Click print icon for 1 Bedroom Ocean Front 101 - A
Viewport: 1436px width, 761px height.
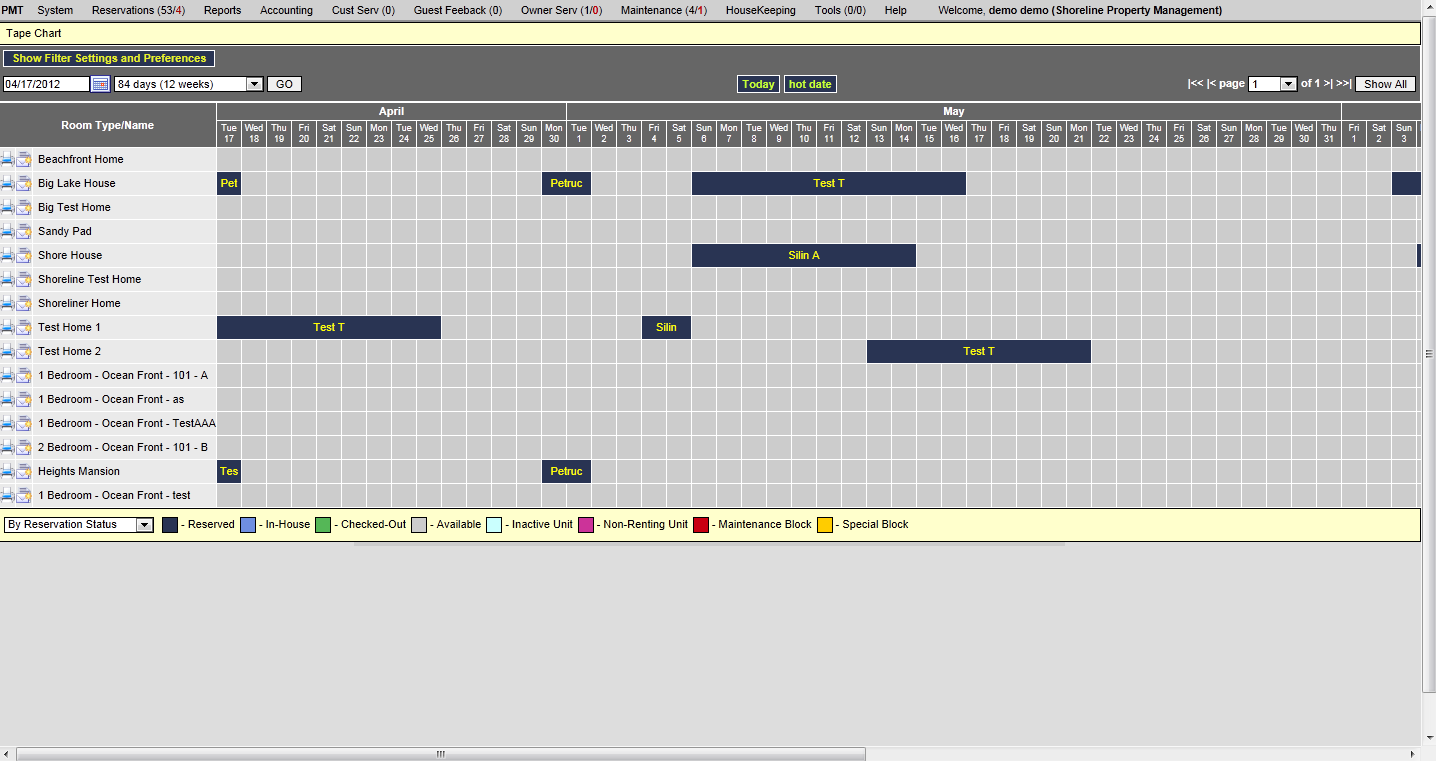click(x=7, y=375)
